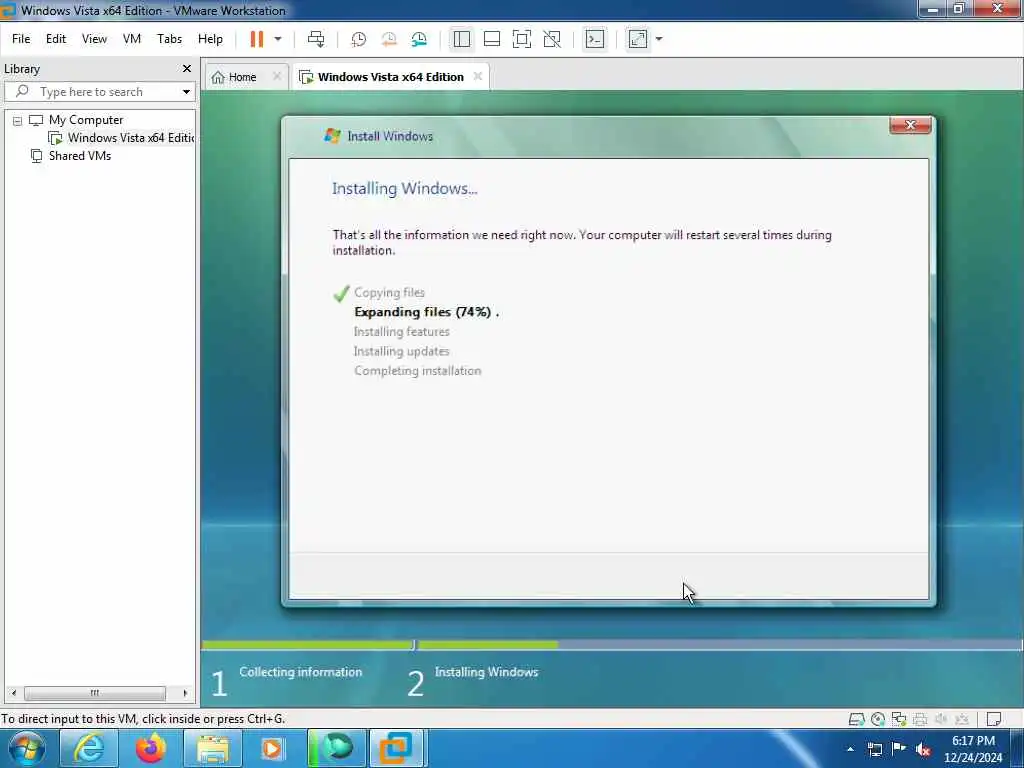Click the sound card status icon
1024x768 pixels.
point(941,720)
